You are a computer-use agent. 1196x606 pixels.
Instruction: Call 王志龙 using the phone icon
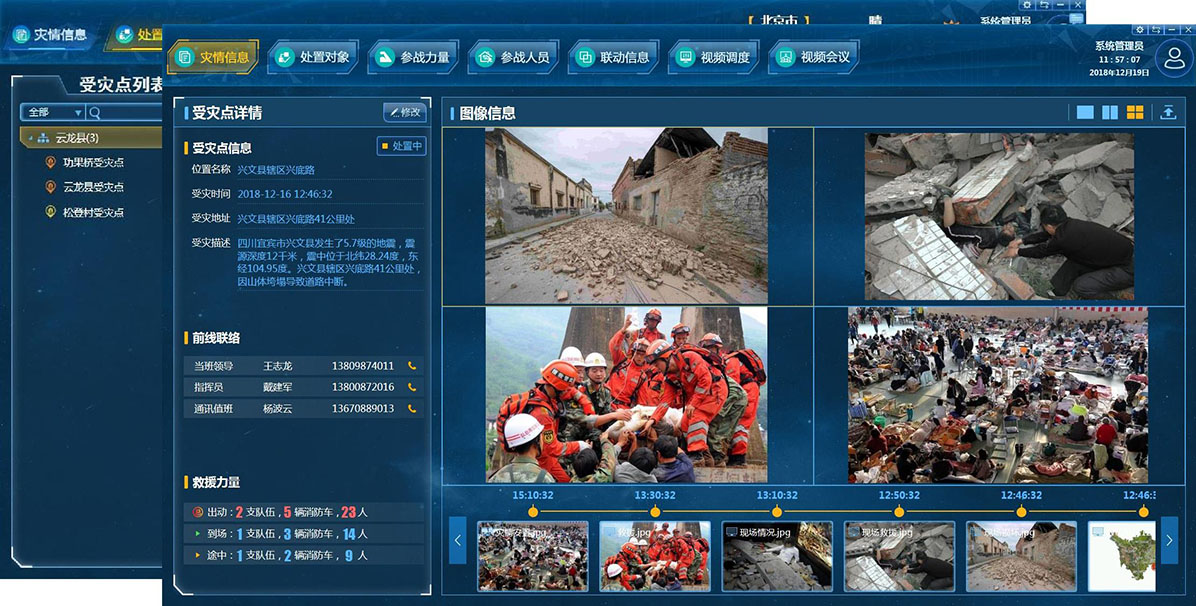pyautogui.click(x=412, y=366)
